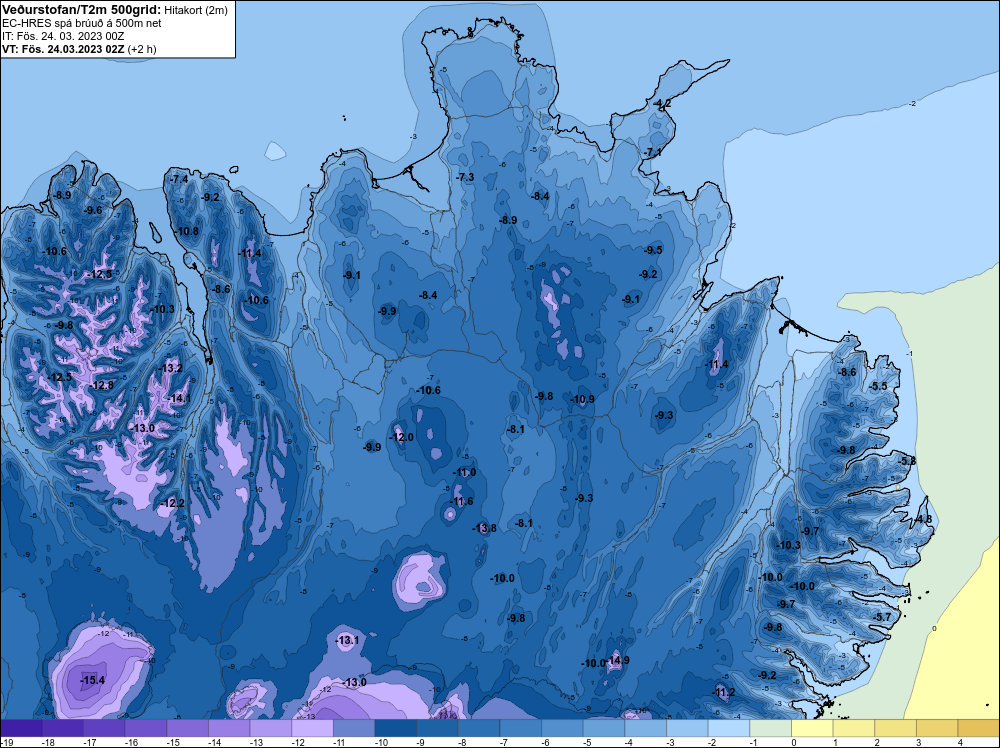This screenshot has height=748, width=1000.
Task: Click the -4.8 temperature label
Action: [x=923, y=519]
